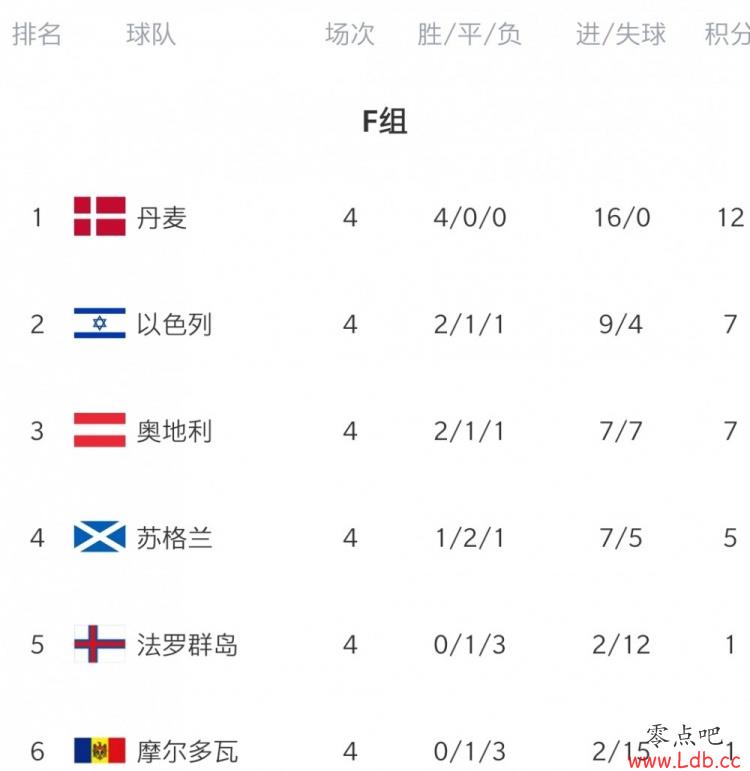The image size is (750, 771).
Task: Click the Scotland flag icon
Action: click(x=100, y=536)
